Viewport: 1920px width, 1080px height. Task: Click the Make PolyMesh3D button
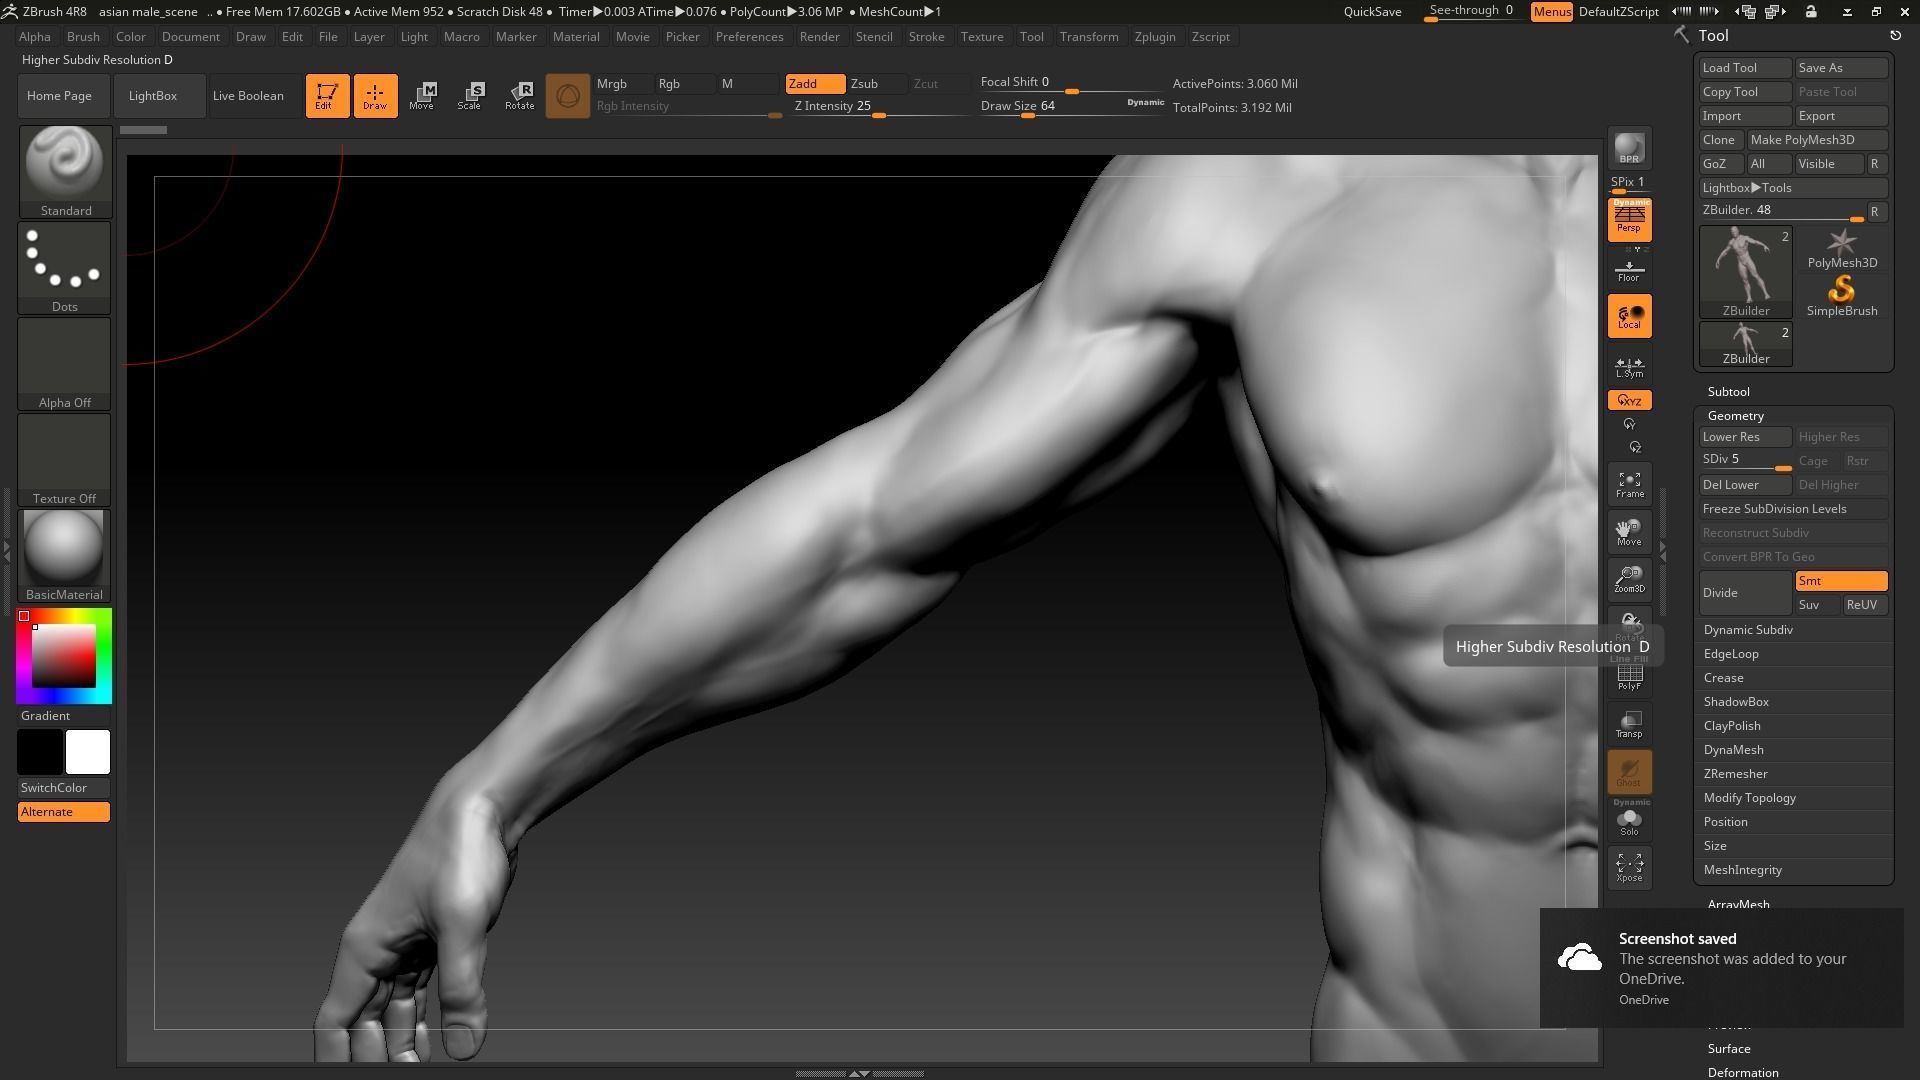click(x=1817, y=140)
